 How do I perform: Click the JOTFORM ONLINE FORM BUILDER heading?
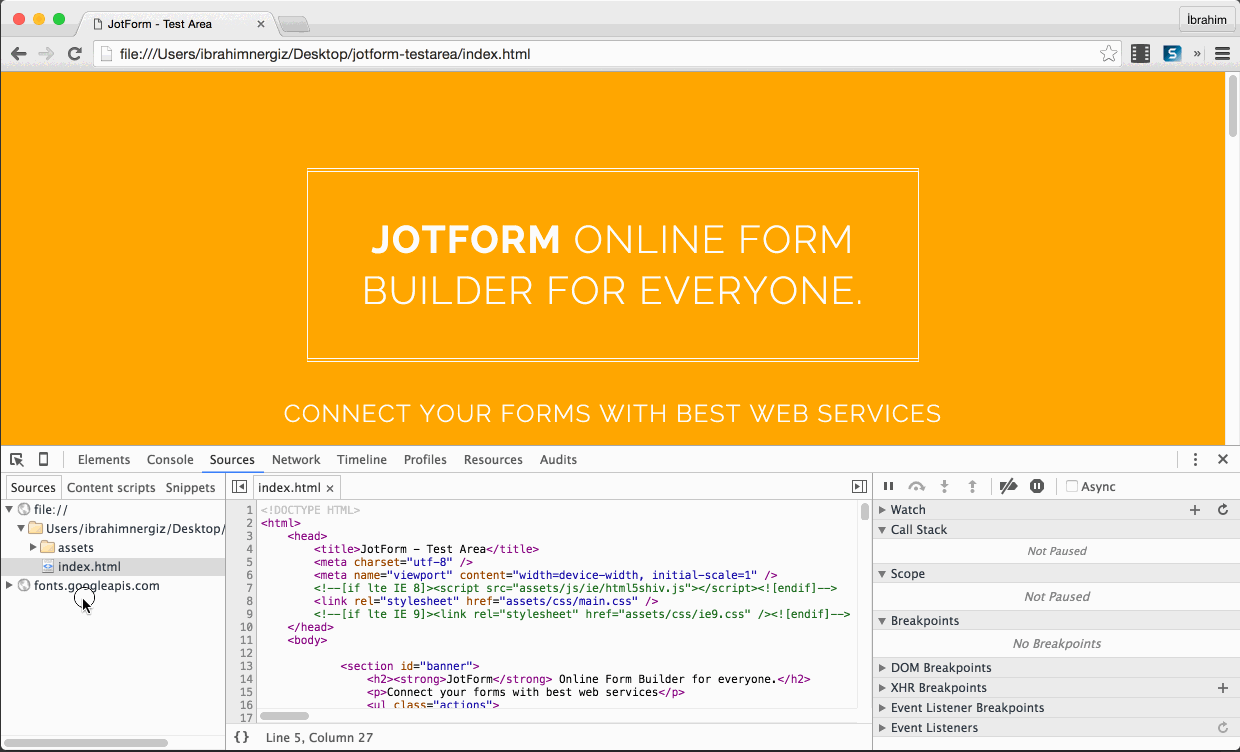click(x=612, y=265)
